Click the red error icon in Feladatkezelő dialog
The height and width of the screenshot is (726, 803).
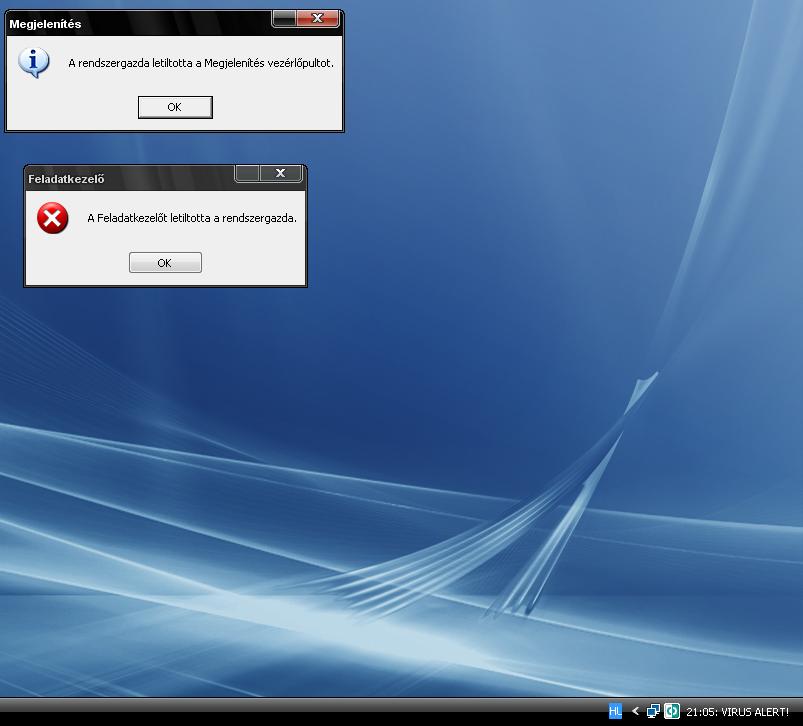coord(53,218)
